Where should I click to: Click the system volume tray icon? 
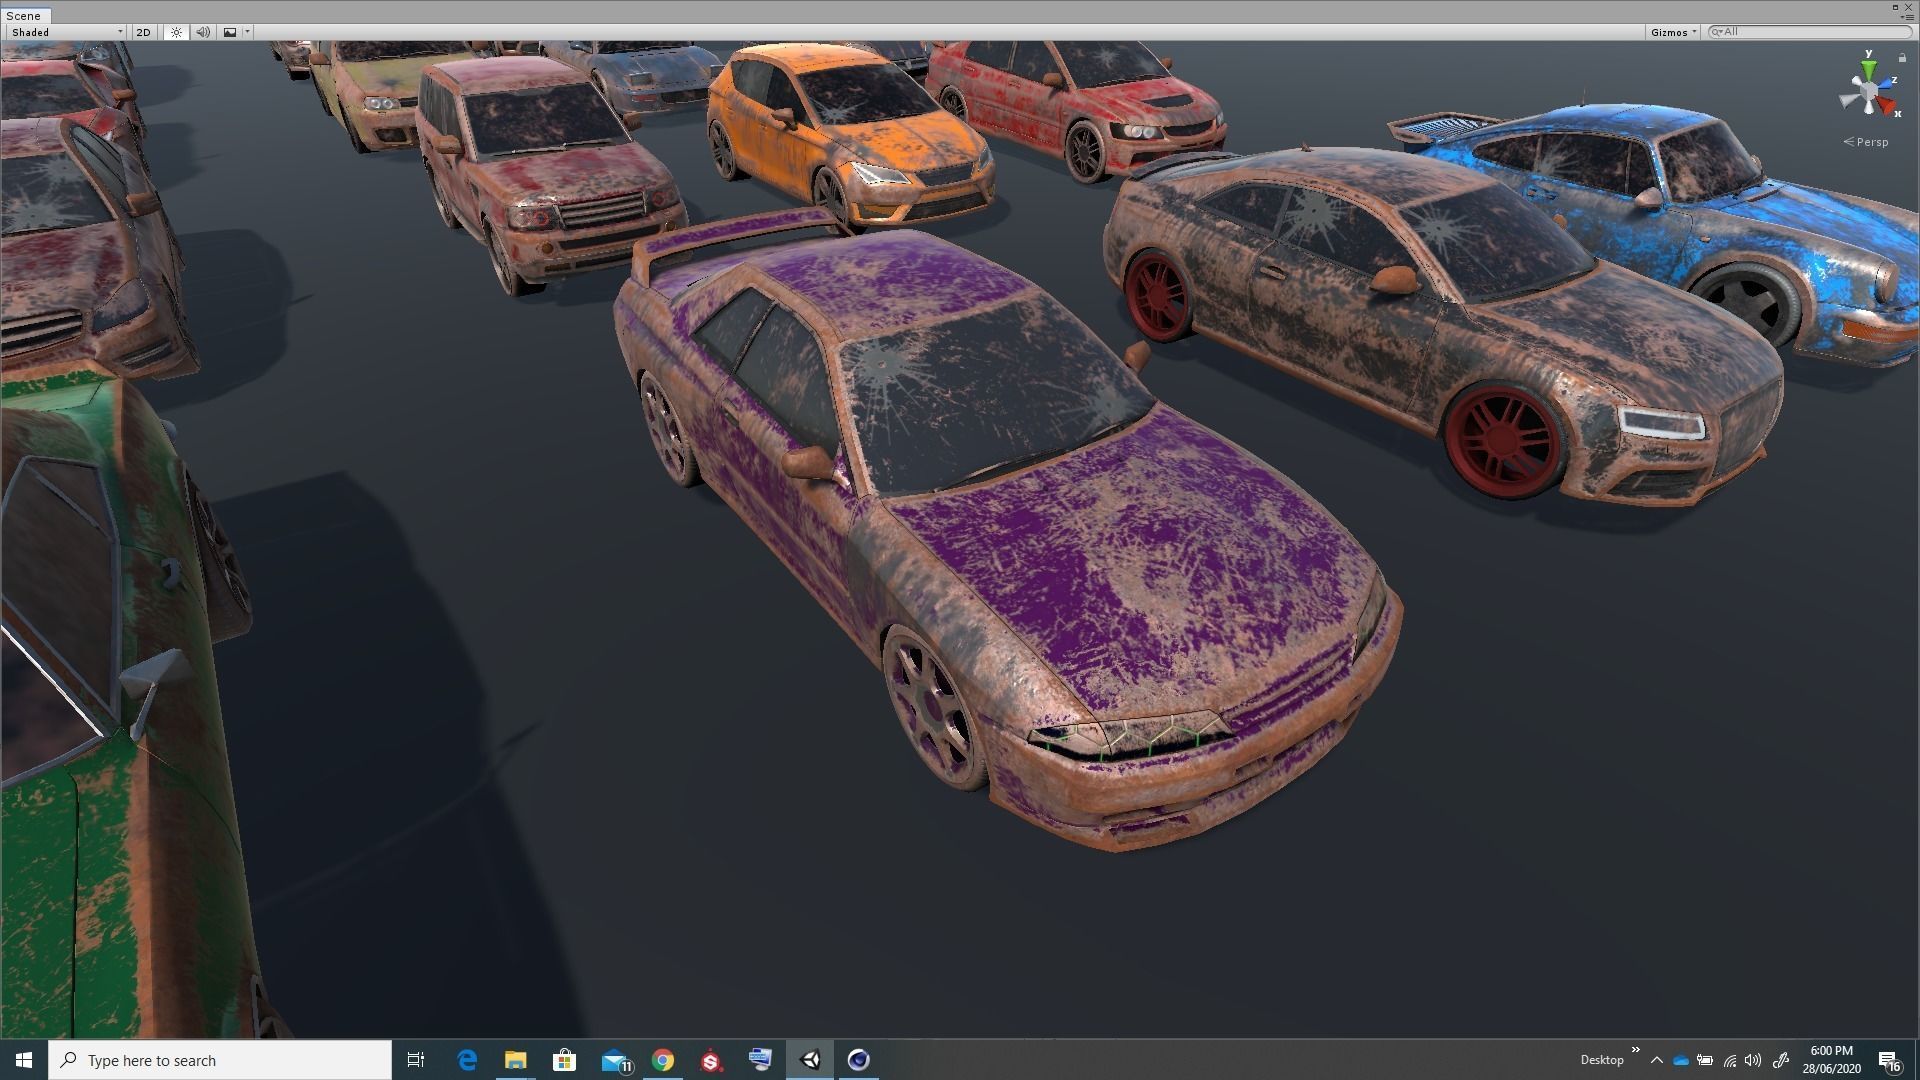(x=1753, y=1060)
